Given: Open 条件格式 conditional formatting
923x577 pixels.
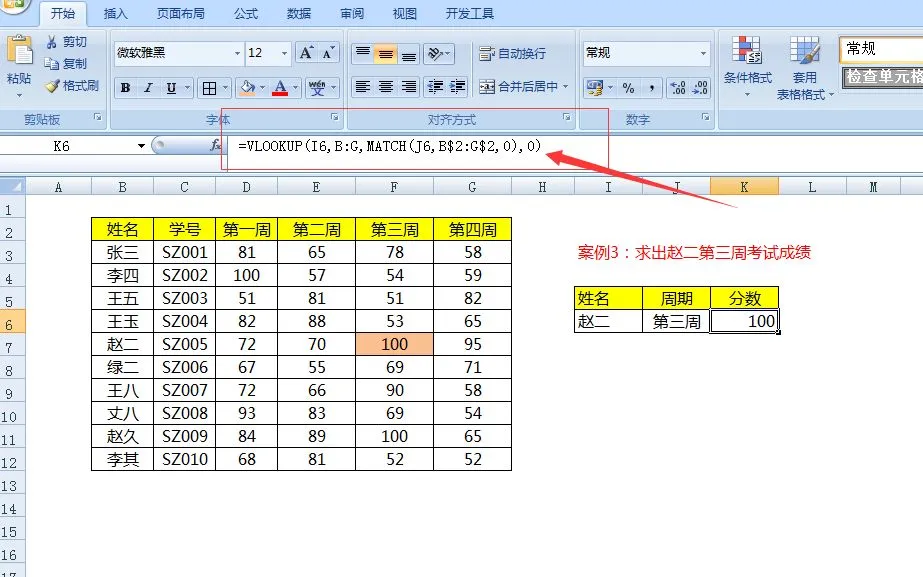Looking at the screenshot, I should [748, 67].
